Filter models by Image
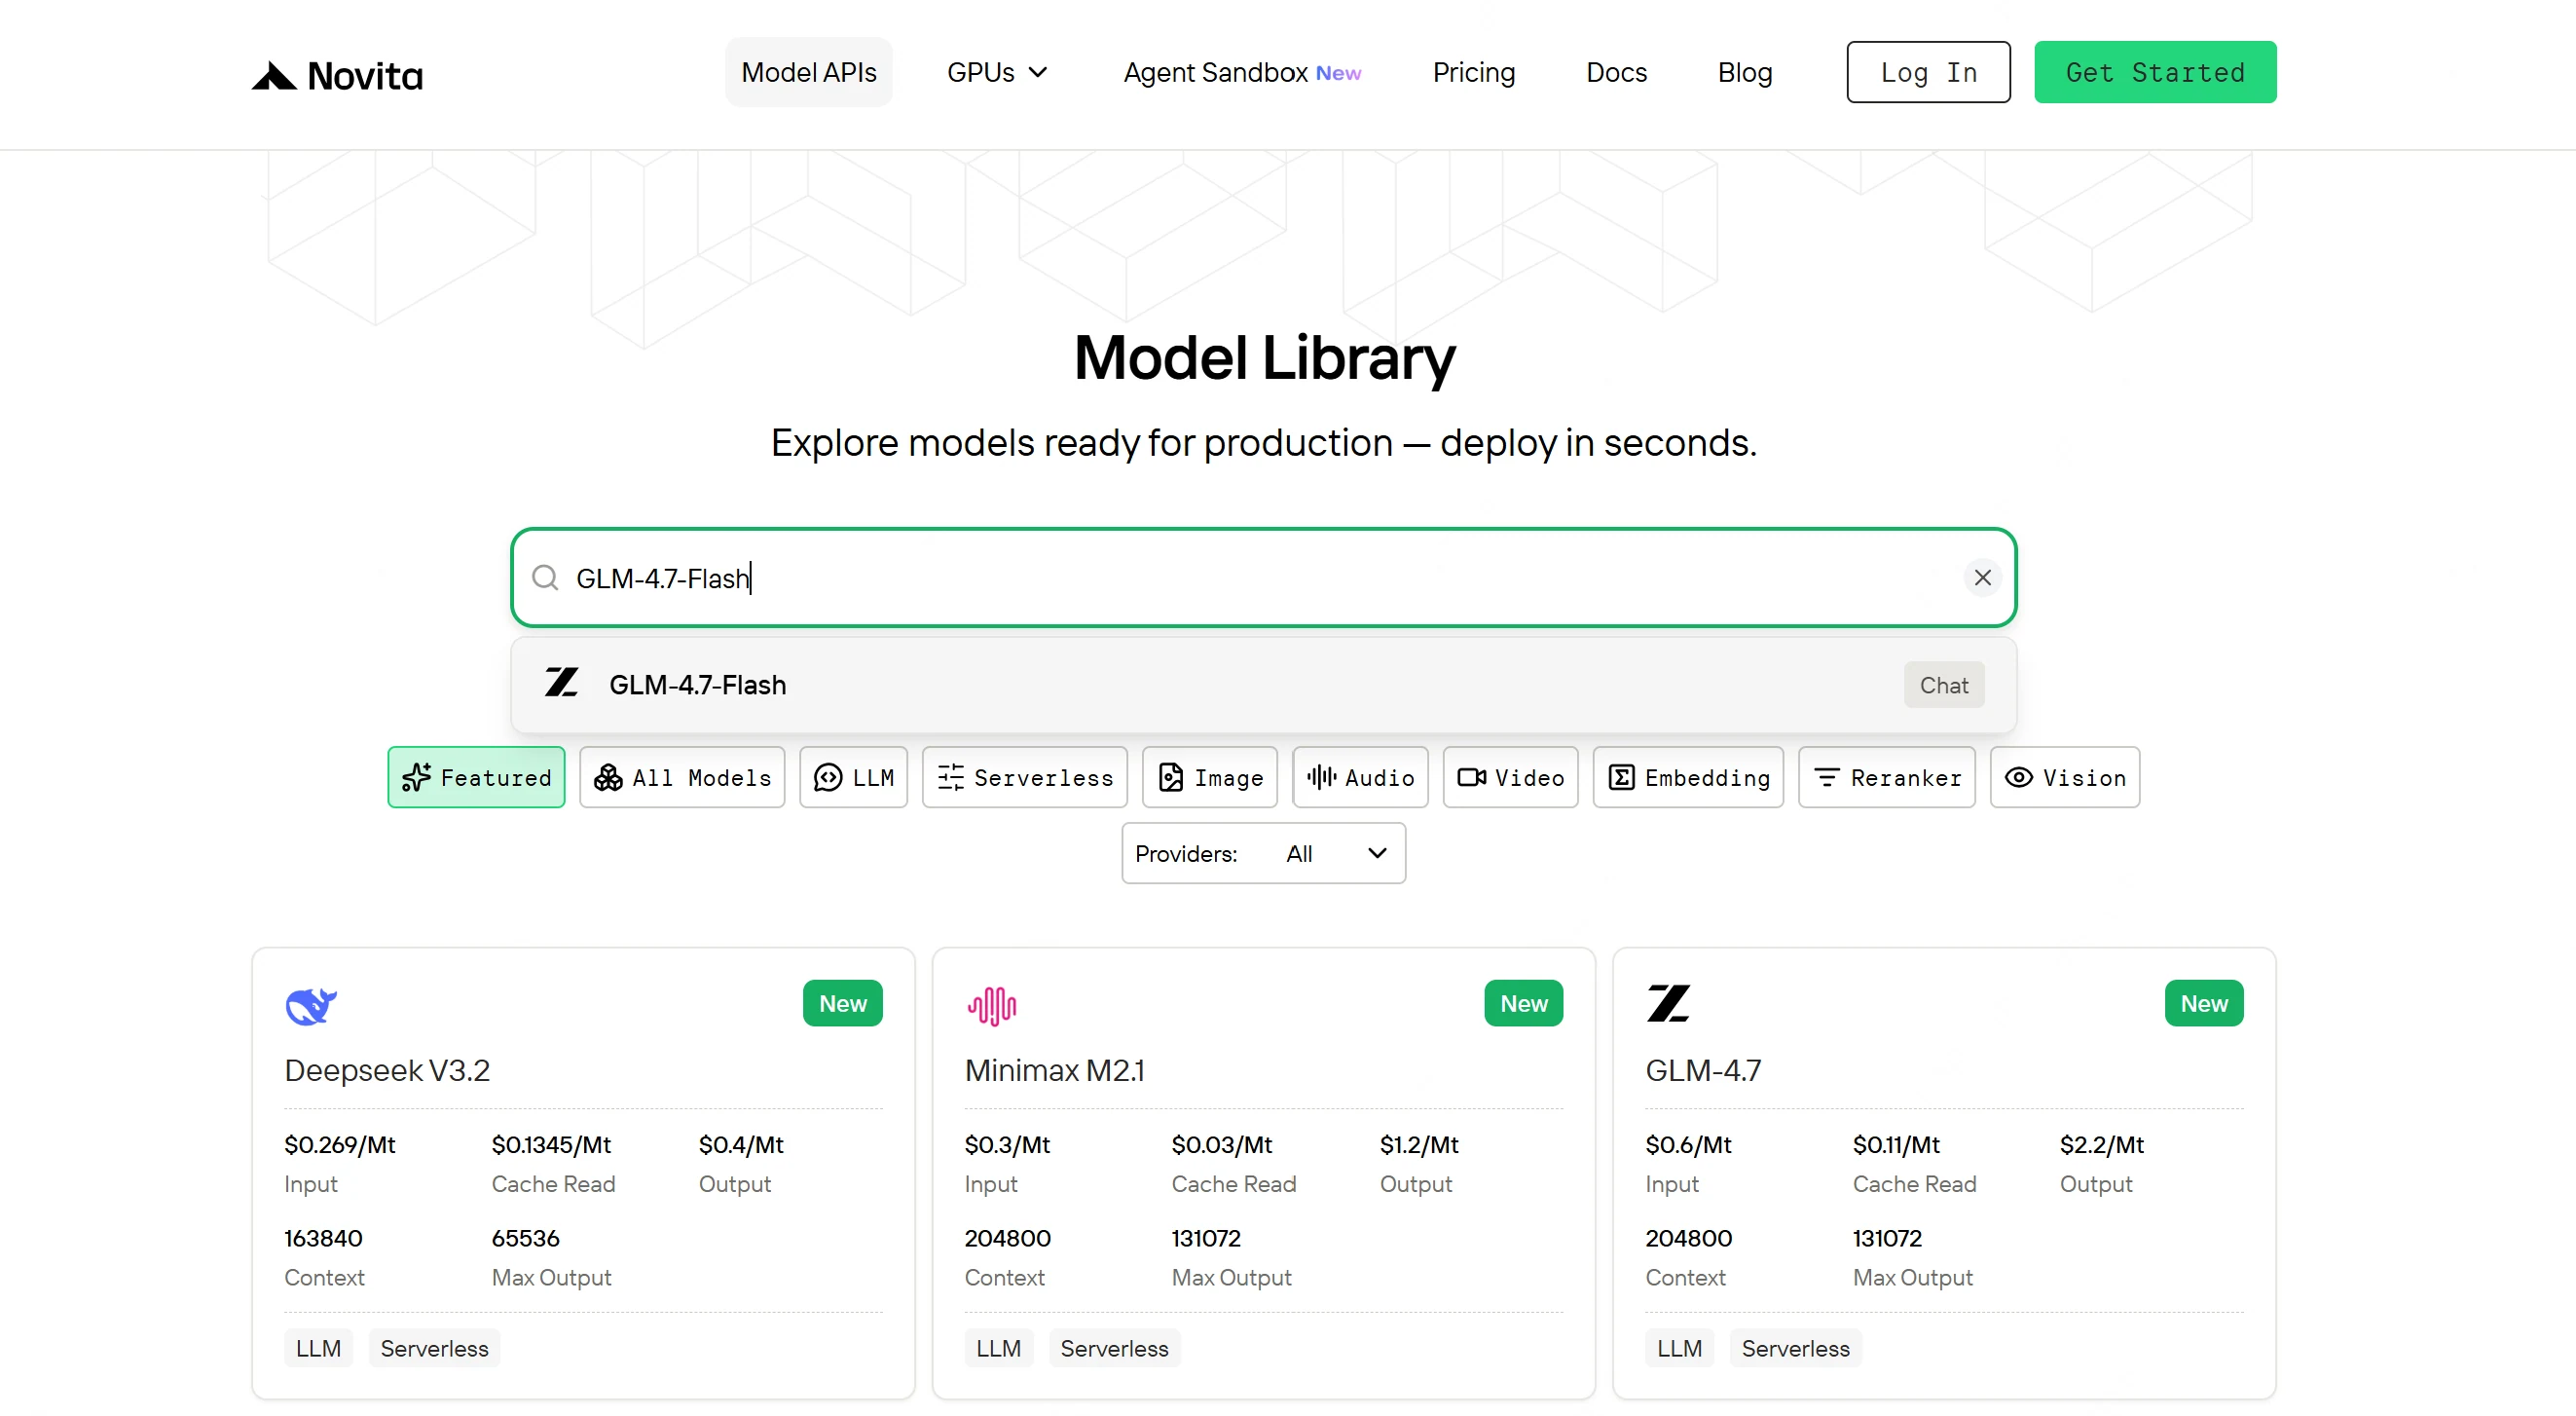The width and height of the screenshot is (2576, 1416). click(1210, 777)
